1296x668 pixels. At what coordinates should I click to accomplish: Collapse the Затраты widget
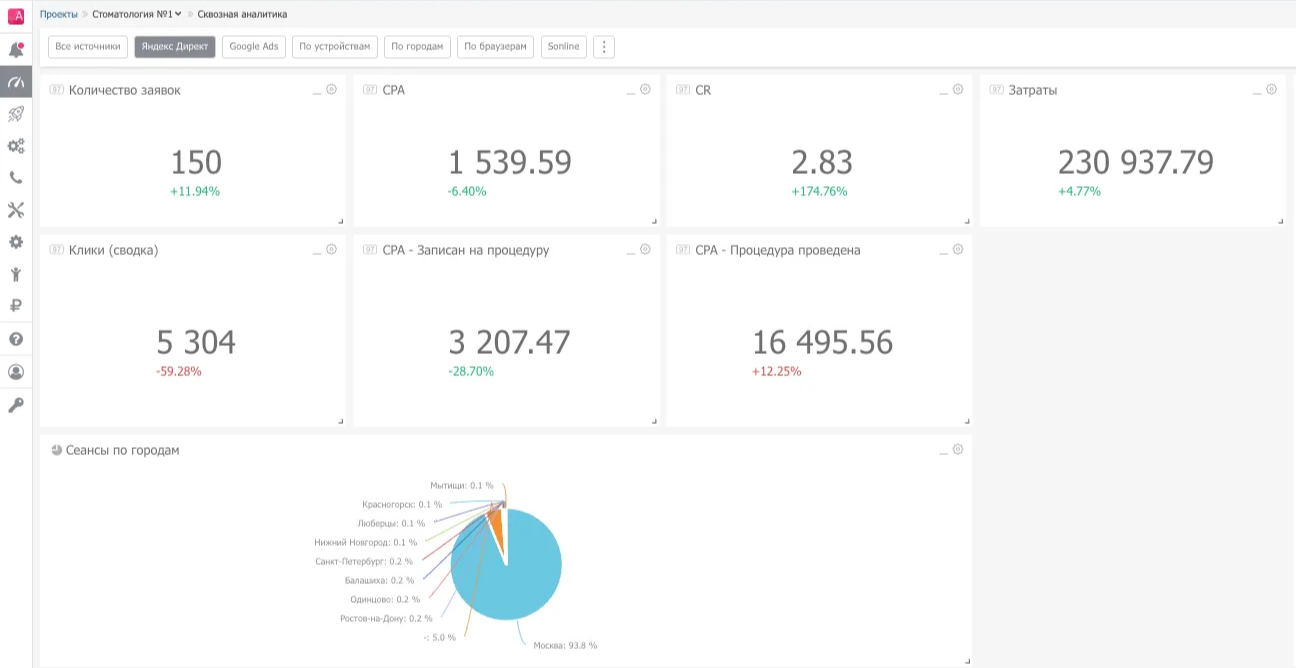pyautogui.click(x=1257, y=90)
